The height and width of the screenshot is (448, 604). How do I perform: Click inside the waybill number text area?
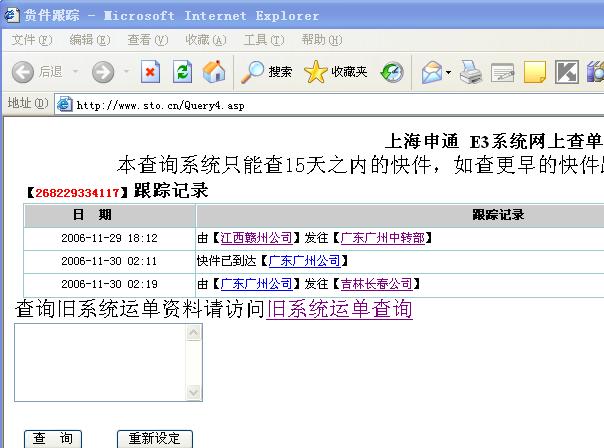(x=100, y=362)
